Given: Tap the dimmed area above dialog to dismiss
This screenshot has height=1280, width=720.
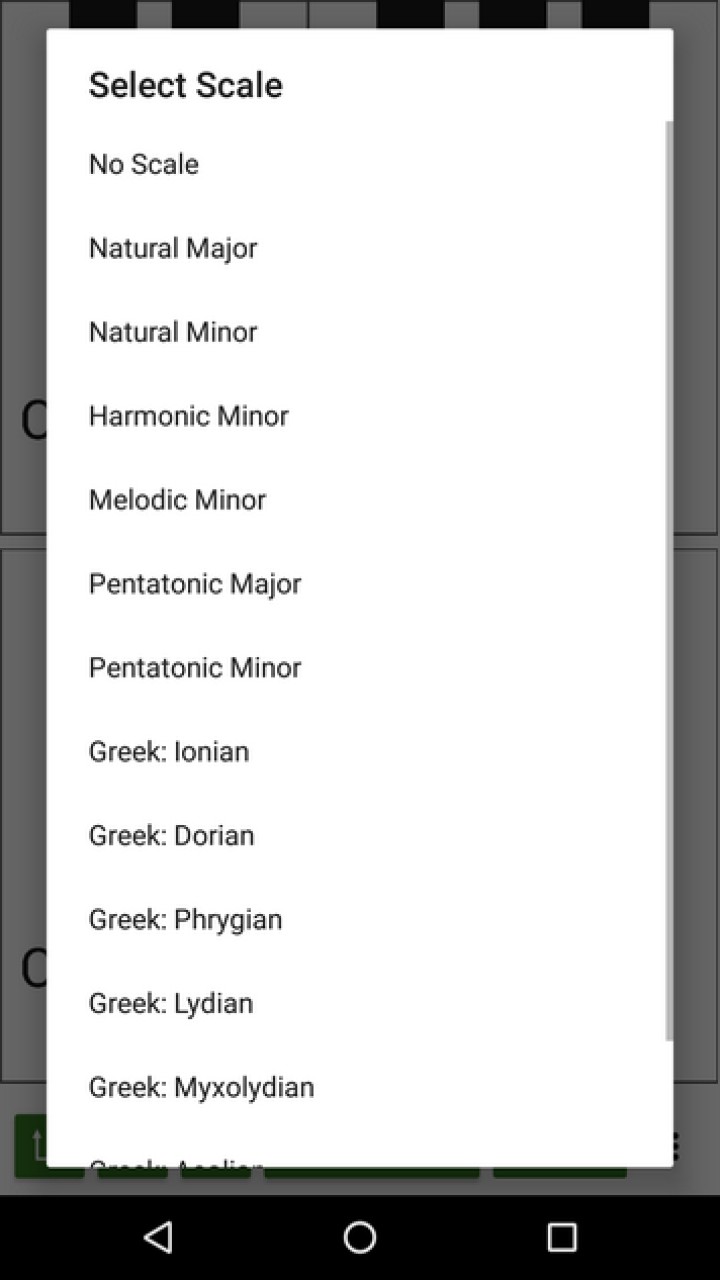Looking at the screenshot, I should click(360, 14).
